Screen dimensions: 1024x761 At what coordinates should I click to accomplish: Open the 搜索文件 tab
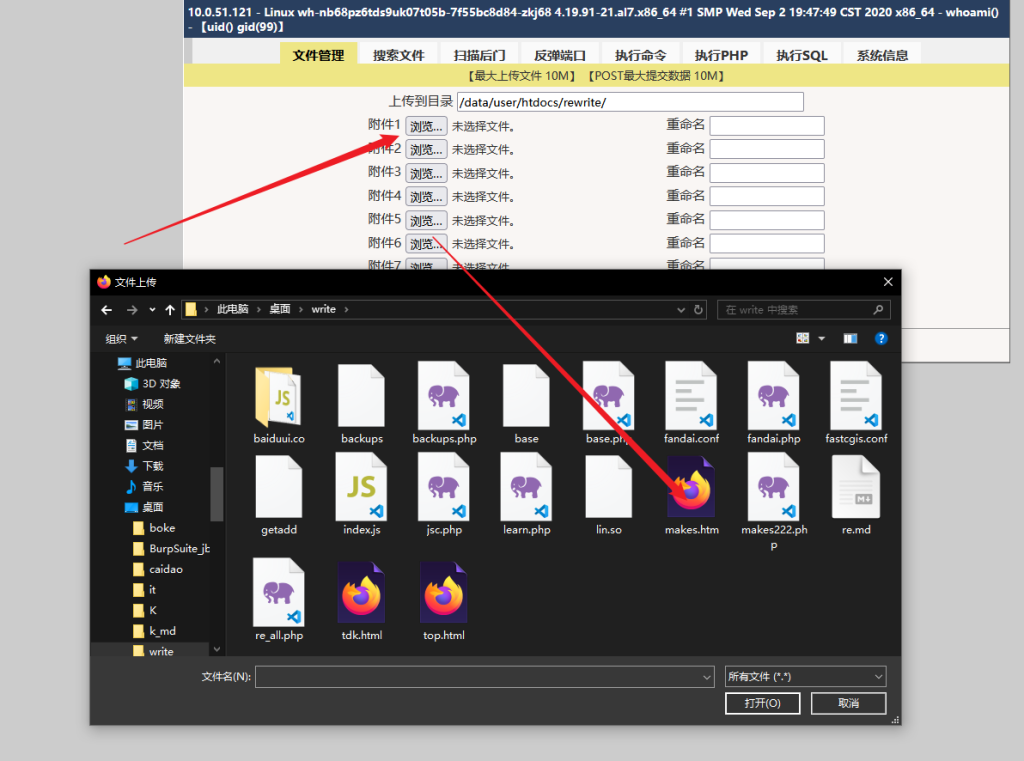(x=399, y=55)
